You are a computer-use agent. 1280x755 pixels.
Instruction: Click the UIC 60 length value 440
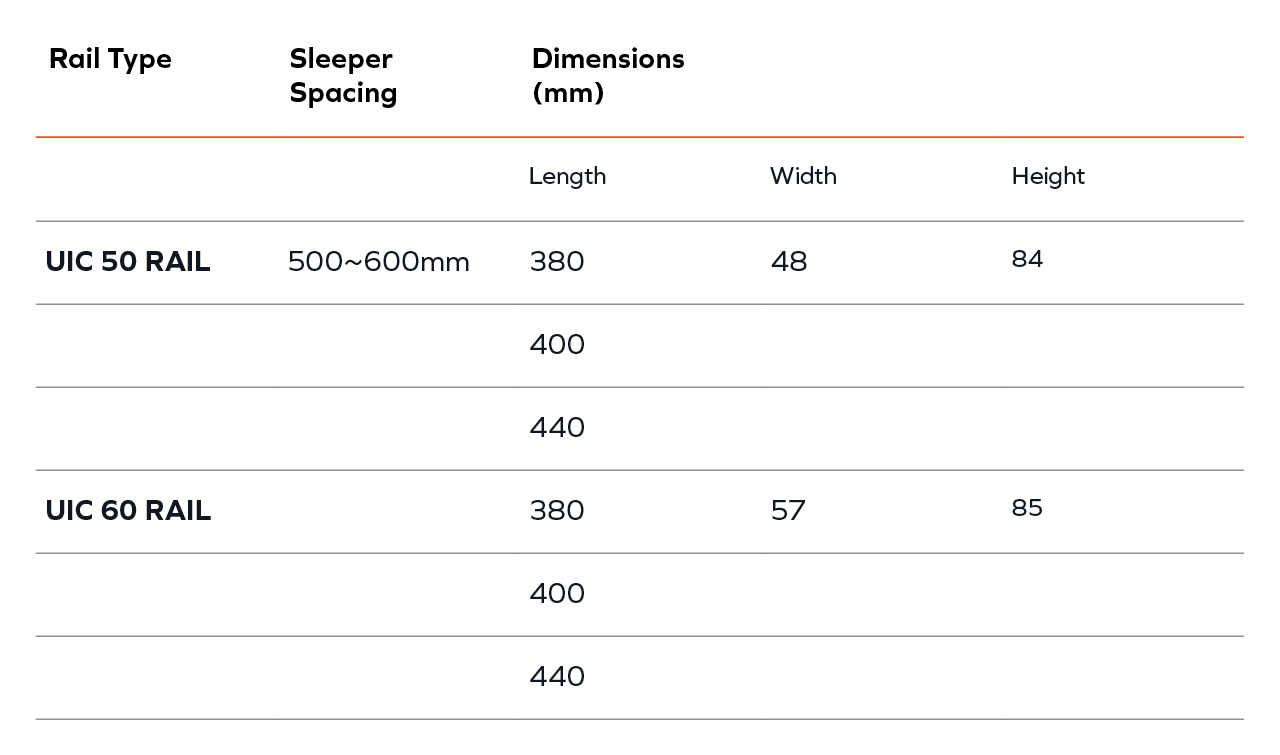coord(557,677)
